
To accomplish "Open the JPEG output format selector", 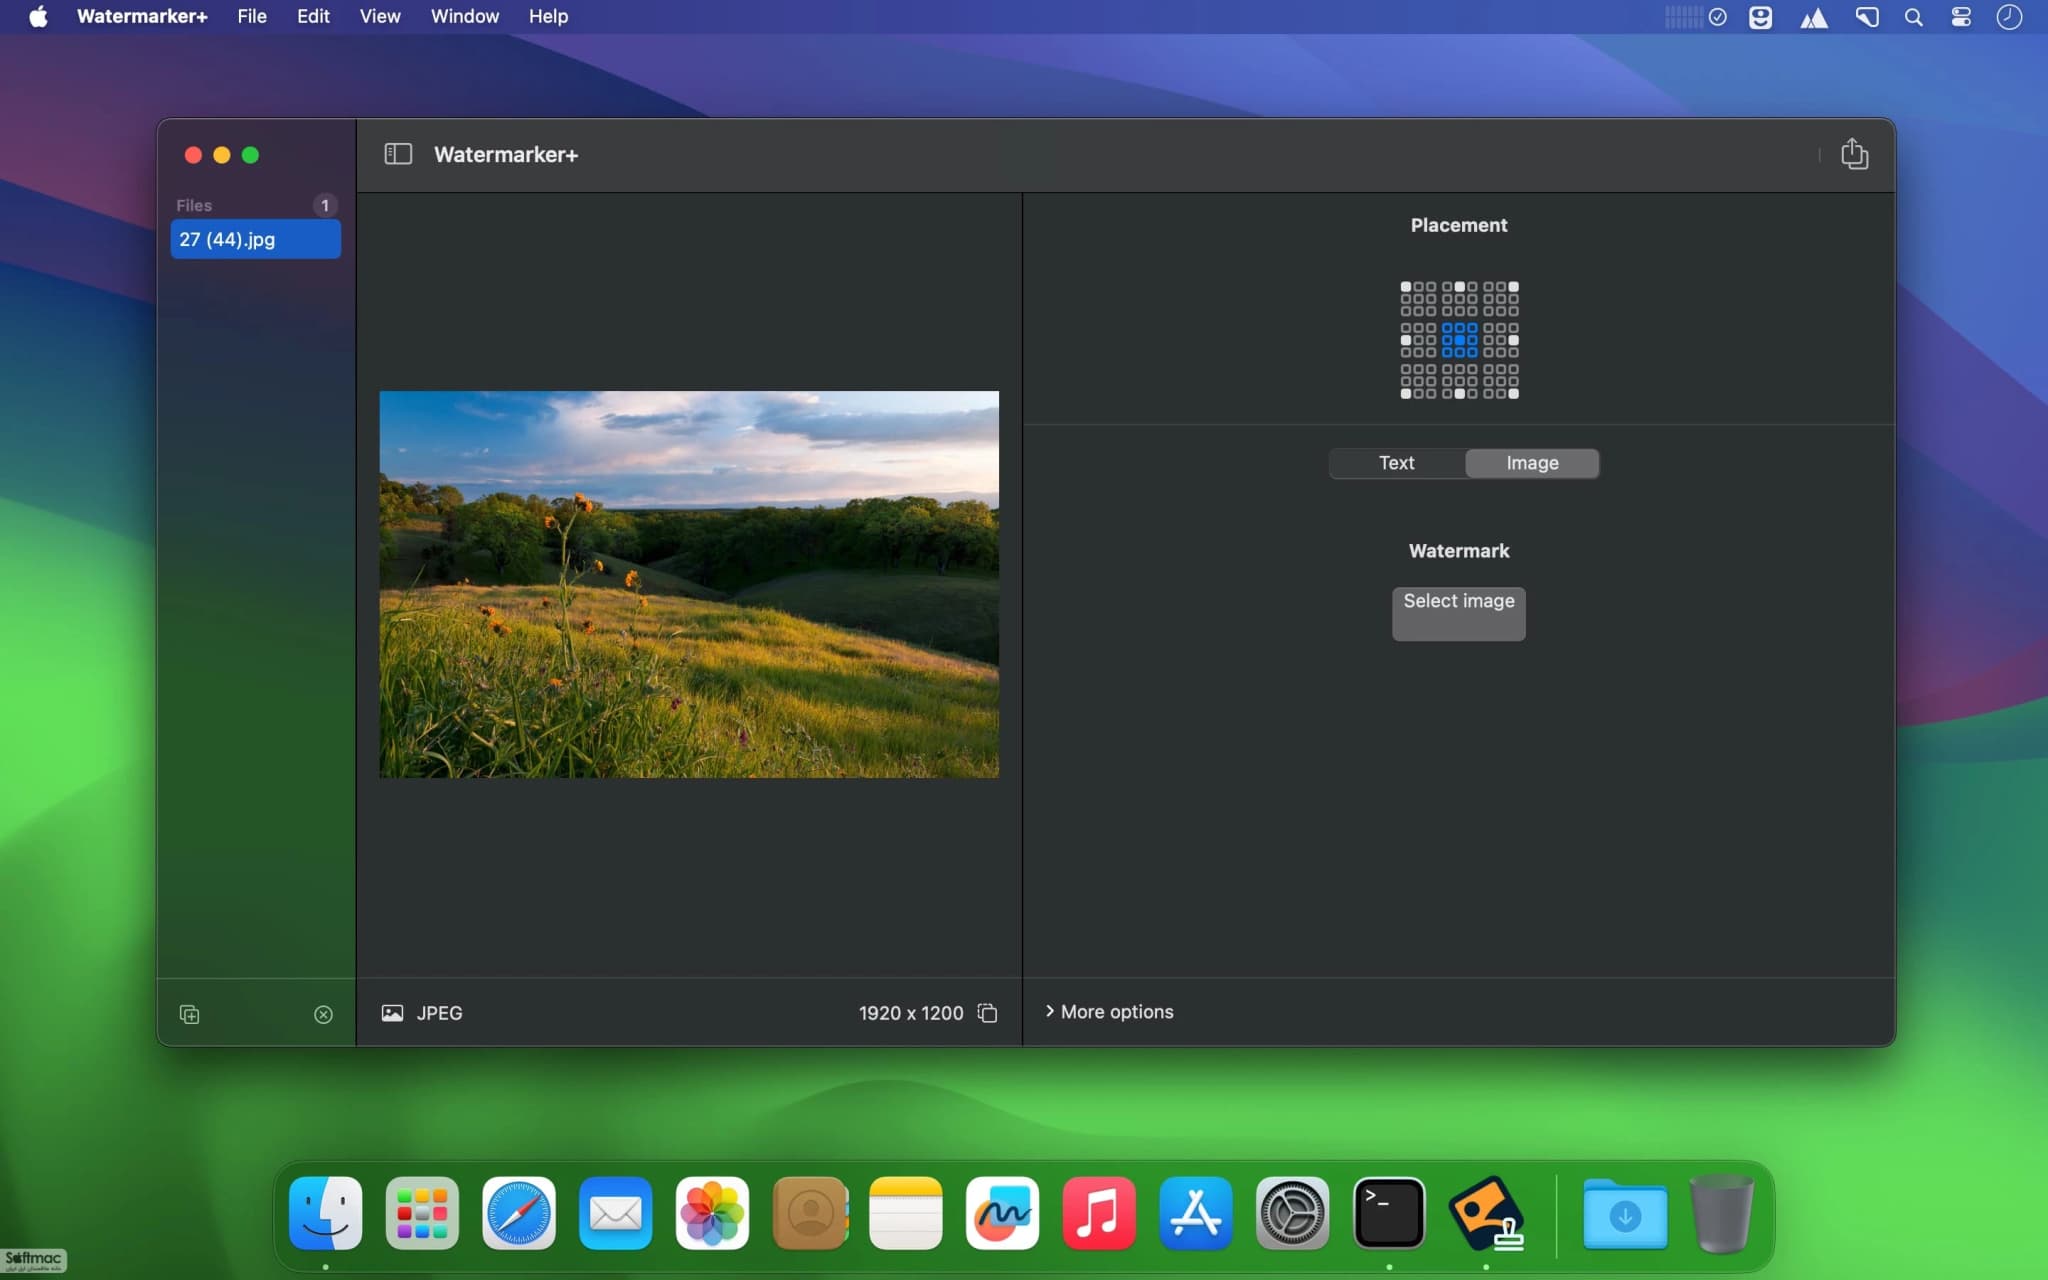I will [439, 1013].
